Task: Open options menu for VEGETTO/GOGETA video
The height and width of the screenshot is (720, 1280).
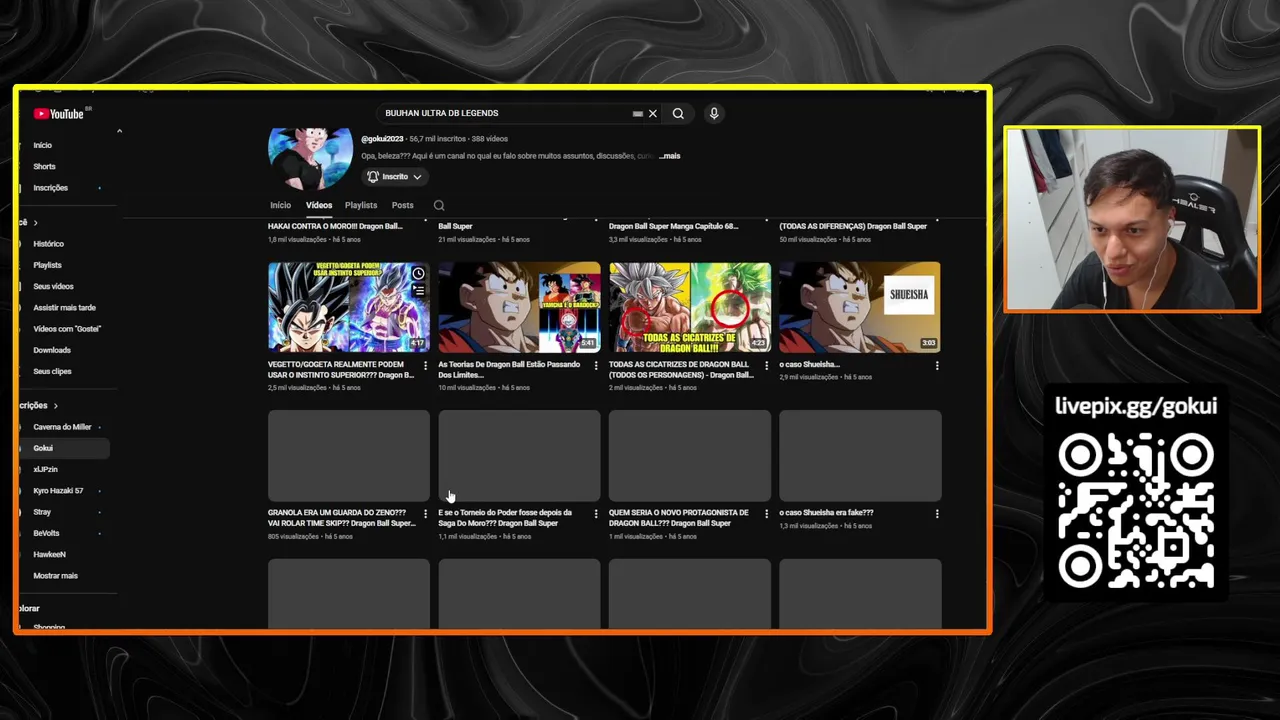Action: [x=426, y=366]
